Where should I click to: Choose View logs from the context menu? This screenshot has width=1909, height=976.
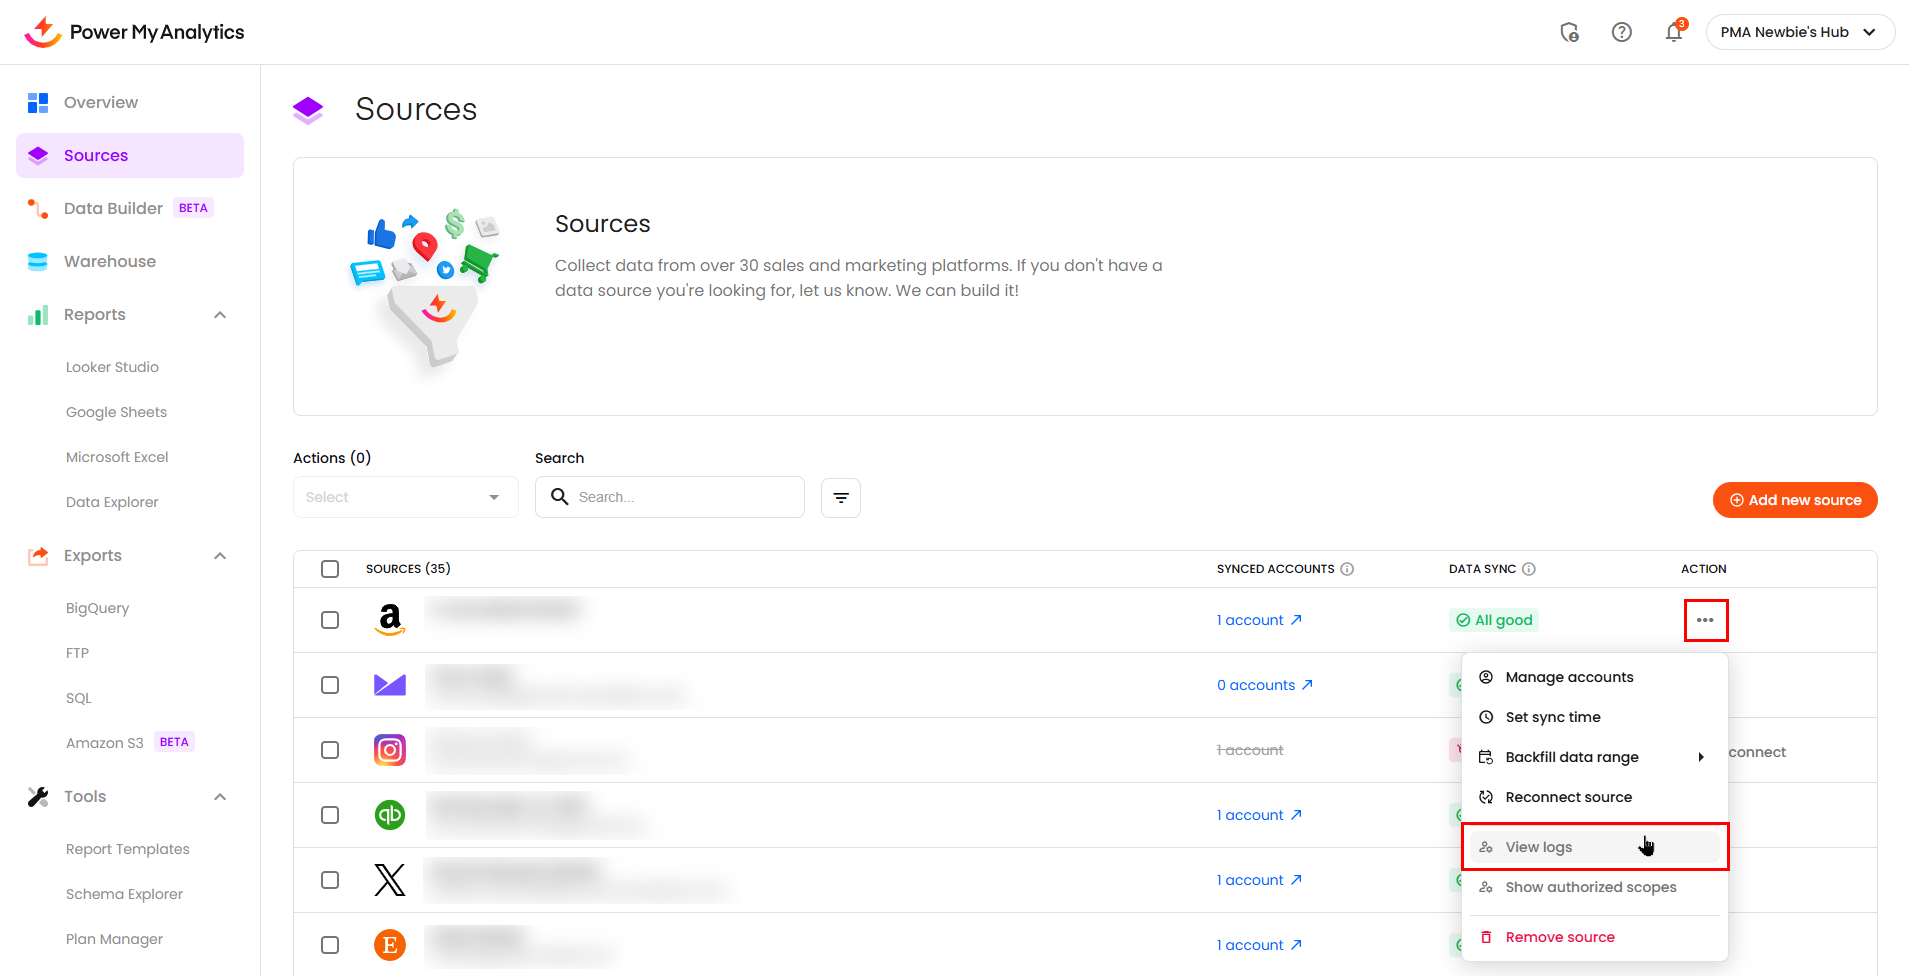(x=1539, y=847)
